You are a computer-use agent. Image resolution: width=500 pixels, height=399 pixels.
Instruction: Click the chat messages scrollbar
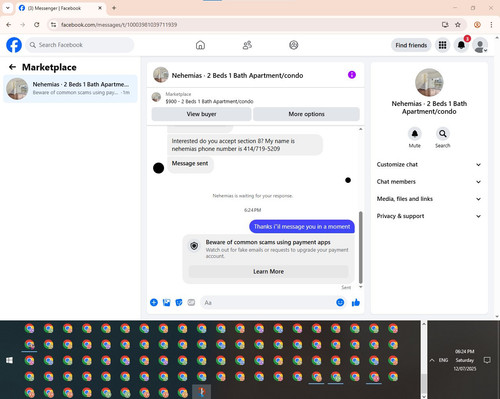pos(360,247)
